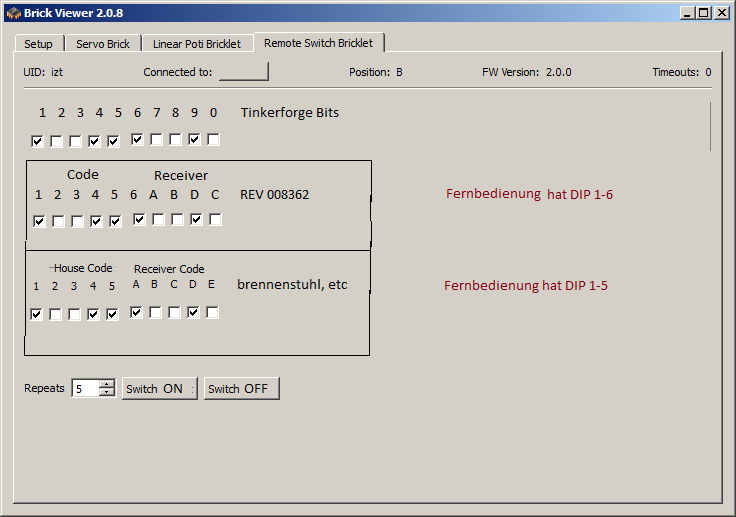Decrease Repeats with the down arrow
The image size is (736, 517).
(107, 393)
